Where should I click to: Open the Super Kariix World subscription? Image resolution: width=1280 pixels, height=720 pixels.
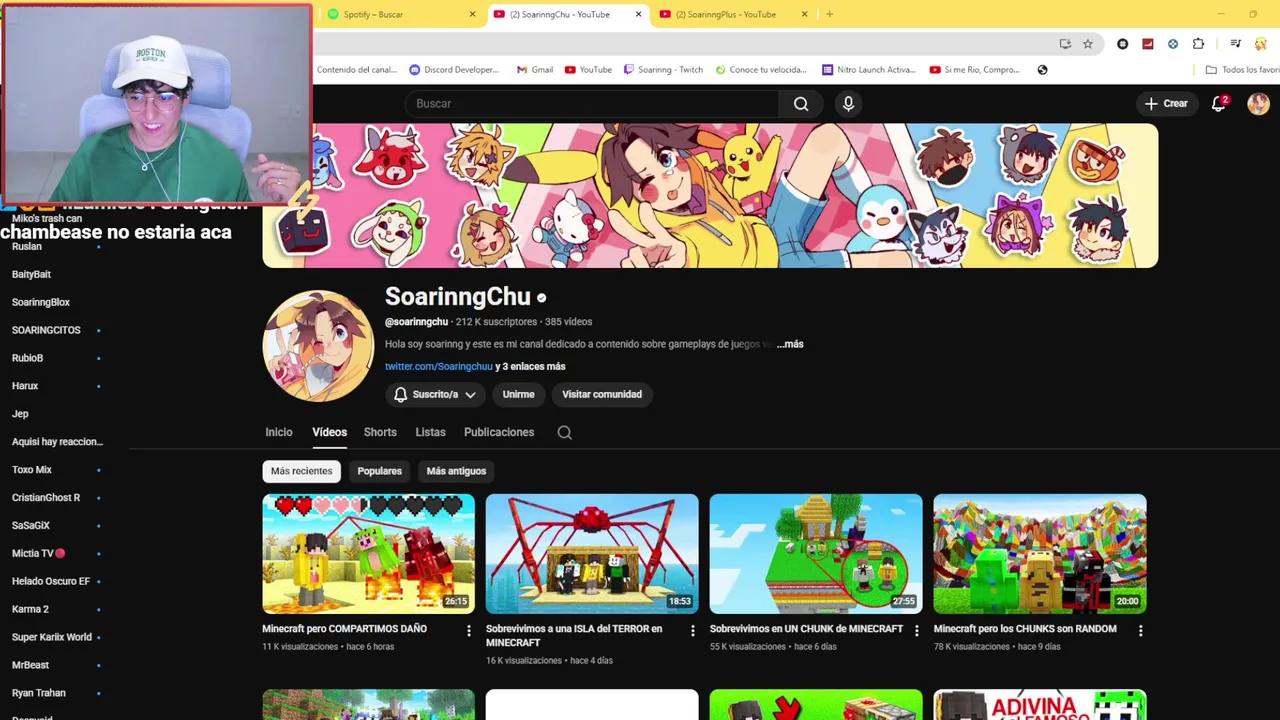coord(54,637)
